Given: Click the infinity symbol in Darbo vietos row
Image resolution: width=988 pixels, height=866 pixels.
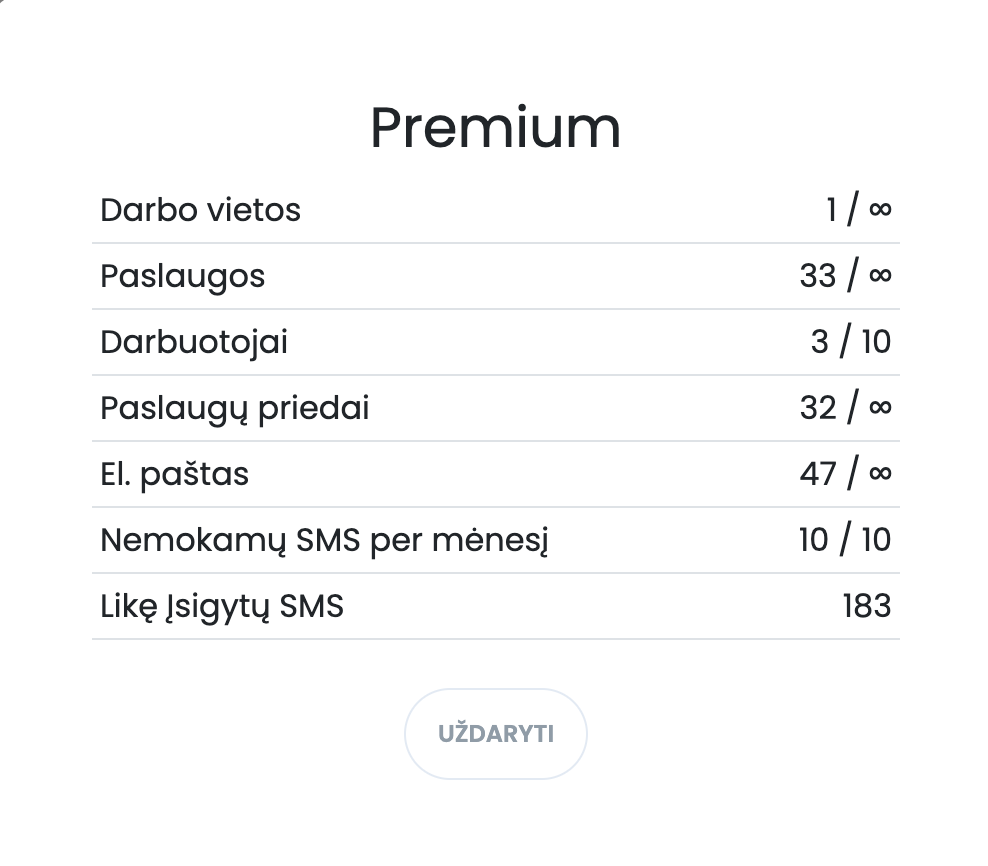Looking at the screenshot, I should click(880, 210).
